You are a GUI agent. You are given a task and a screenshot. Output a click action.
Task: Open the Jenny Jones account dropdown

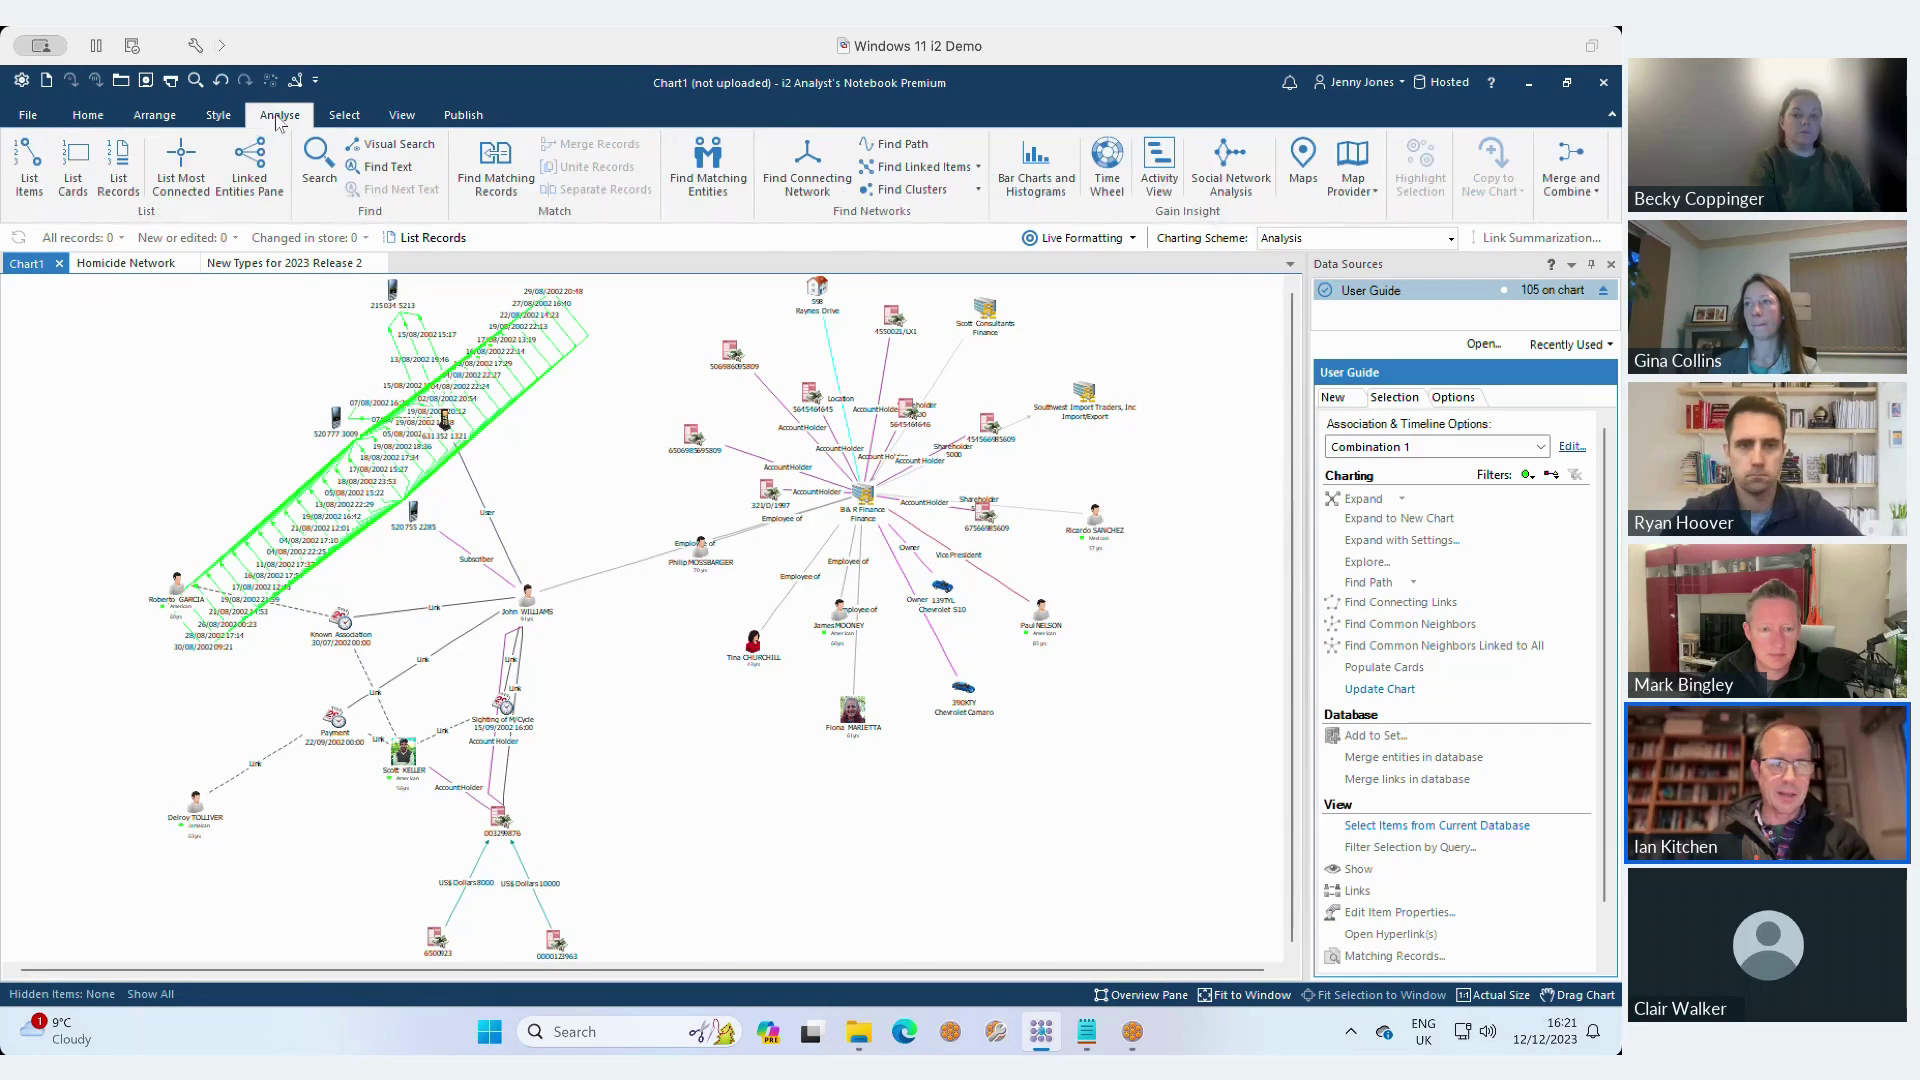point(1359,83)
